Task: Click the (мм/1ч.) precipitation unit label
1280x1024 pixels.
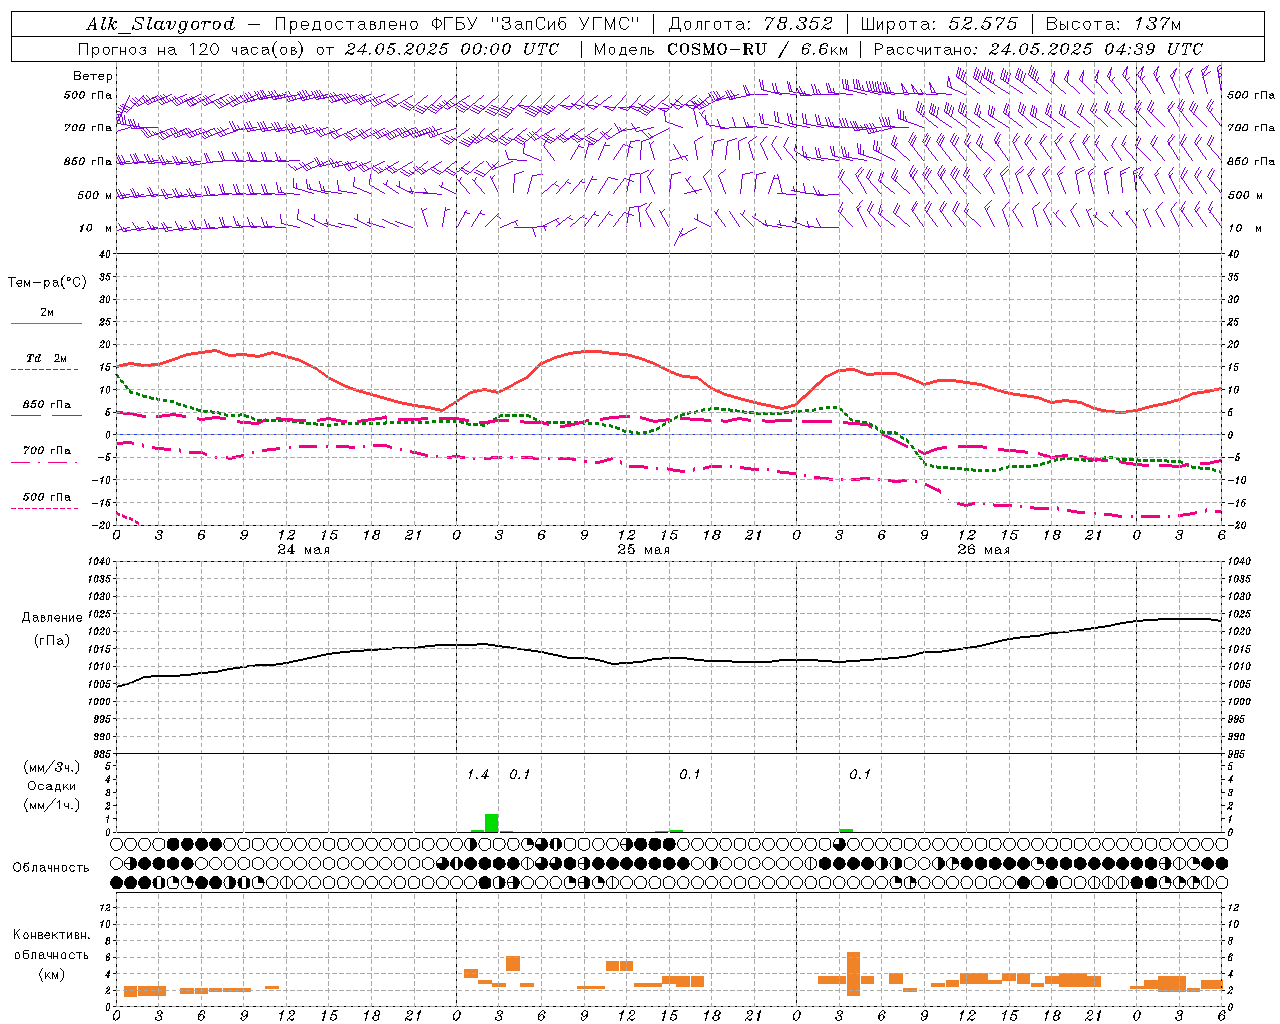Action: point(52,805)
